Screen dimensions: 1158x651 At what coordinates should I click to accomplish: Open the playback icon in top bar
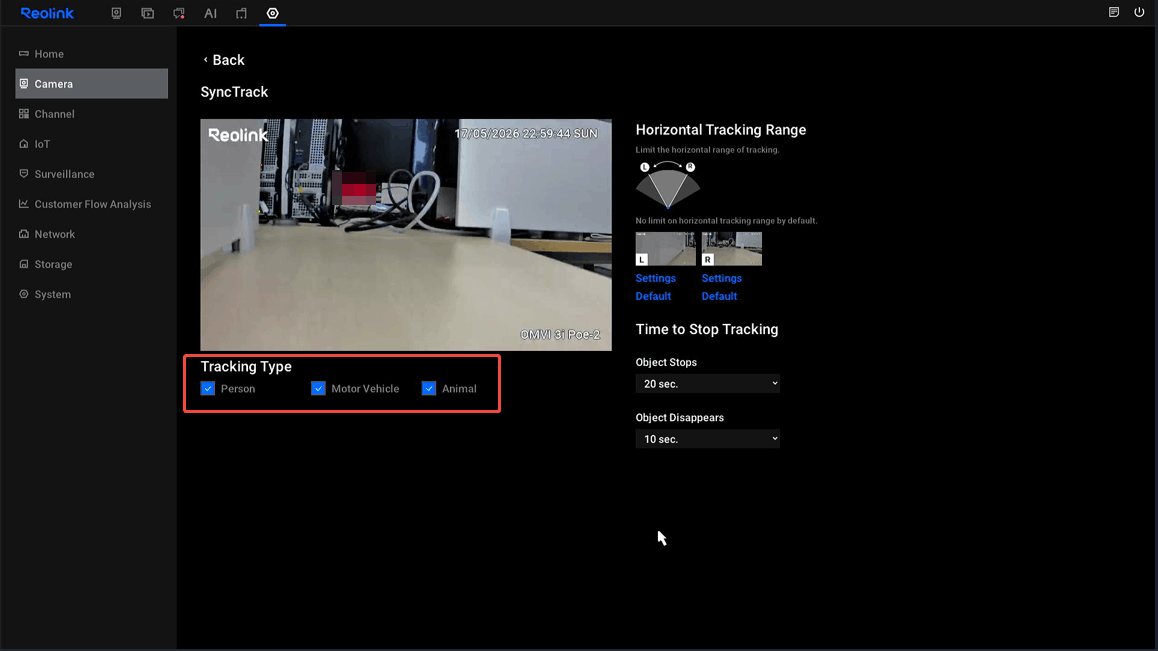(x=148, y=13)
